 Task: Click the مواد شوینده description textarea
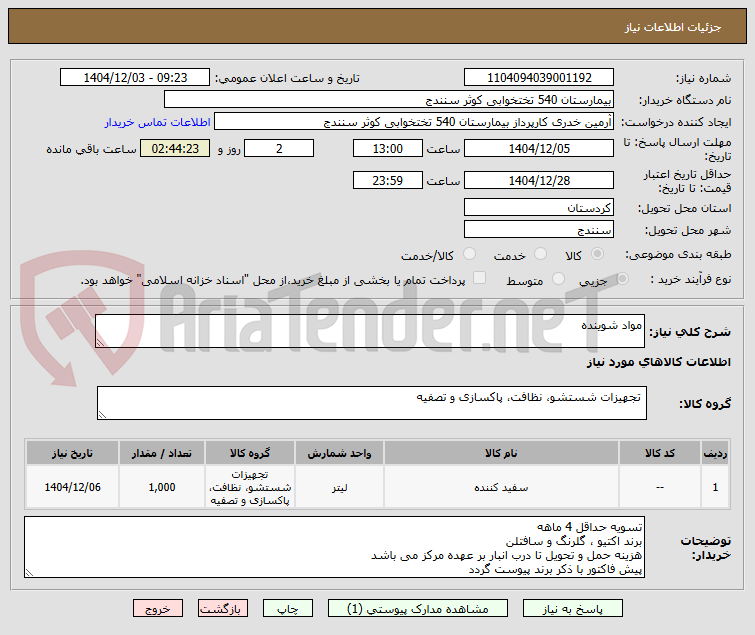[370, 331]
